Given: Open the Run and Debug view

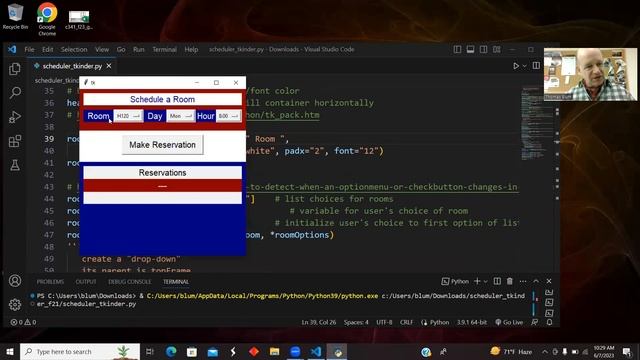Looking at the screenshot, I should click(x=15, y=117).
